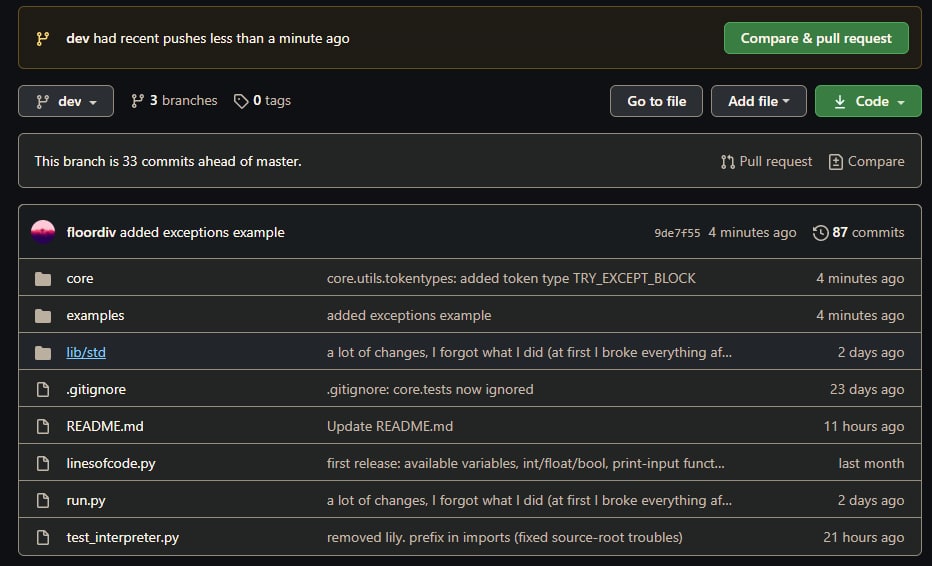Open the lib/std folder link
The height and width of the screenshot is (566, 932).
click(86, 353)
